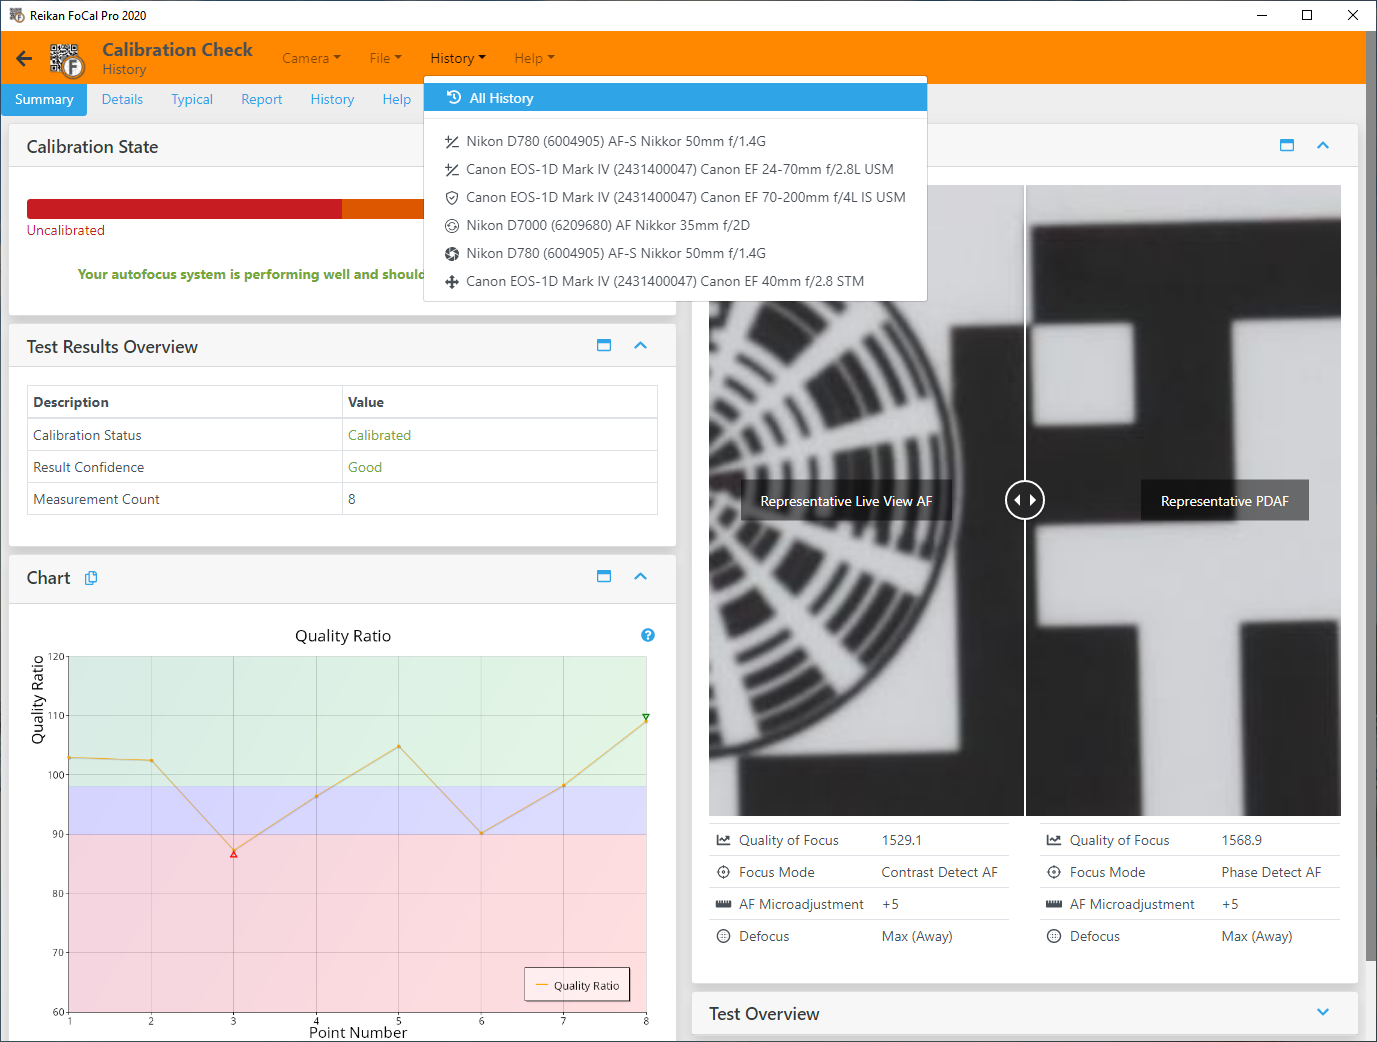
Task: Maximize the Chart panel
Action: coord(604,576)
